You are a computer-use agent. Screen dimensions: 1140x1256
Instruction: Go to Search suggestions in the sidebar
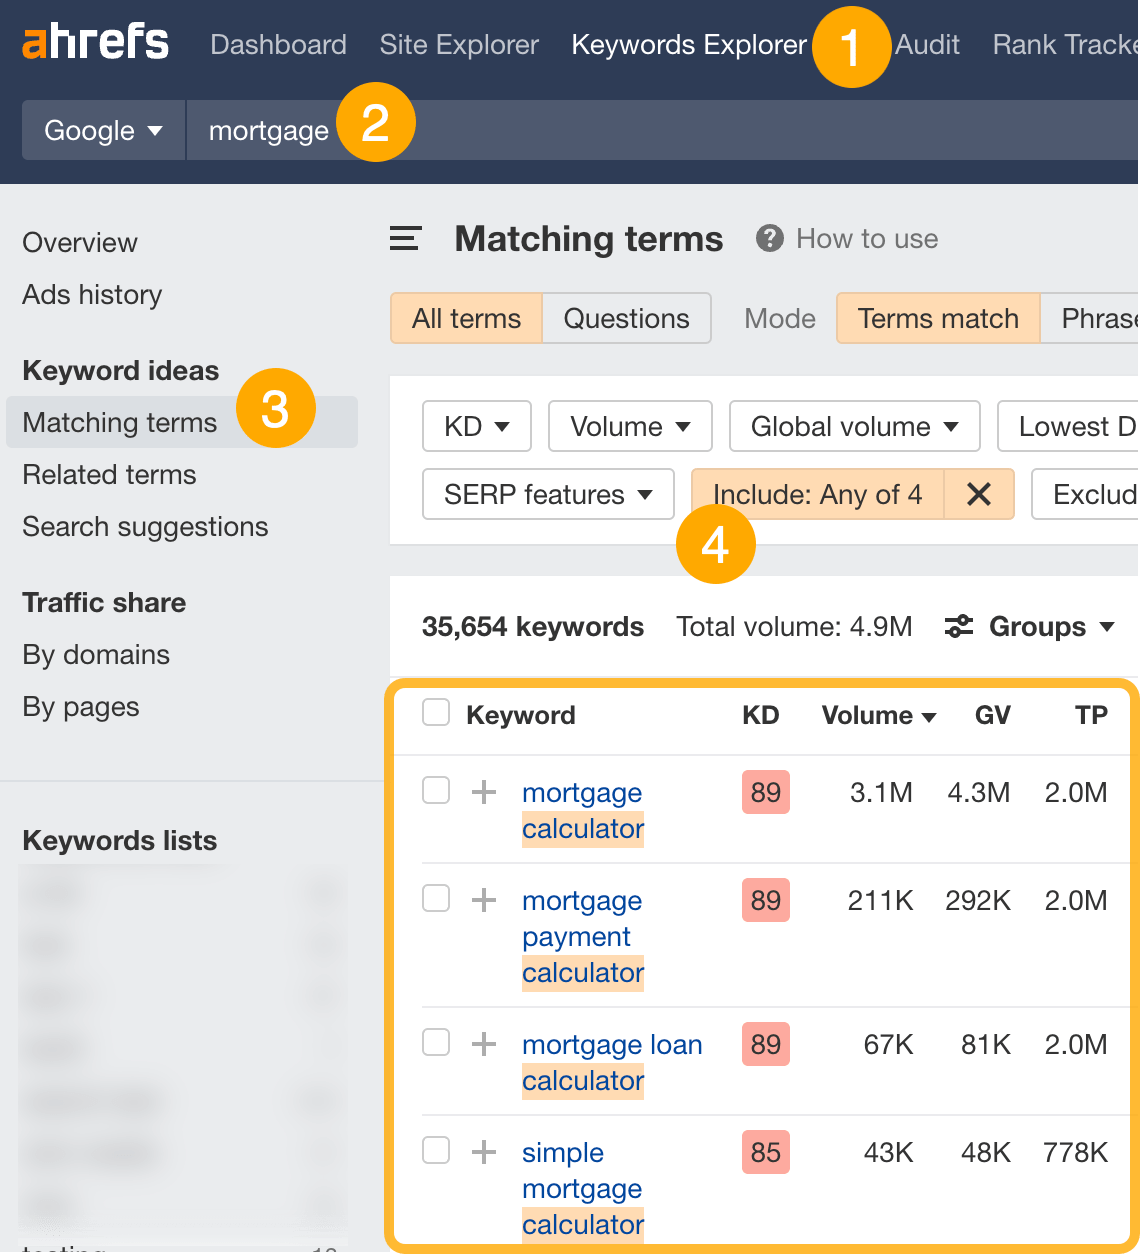click(145, 527)
